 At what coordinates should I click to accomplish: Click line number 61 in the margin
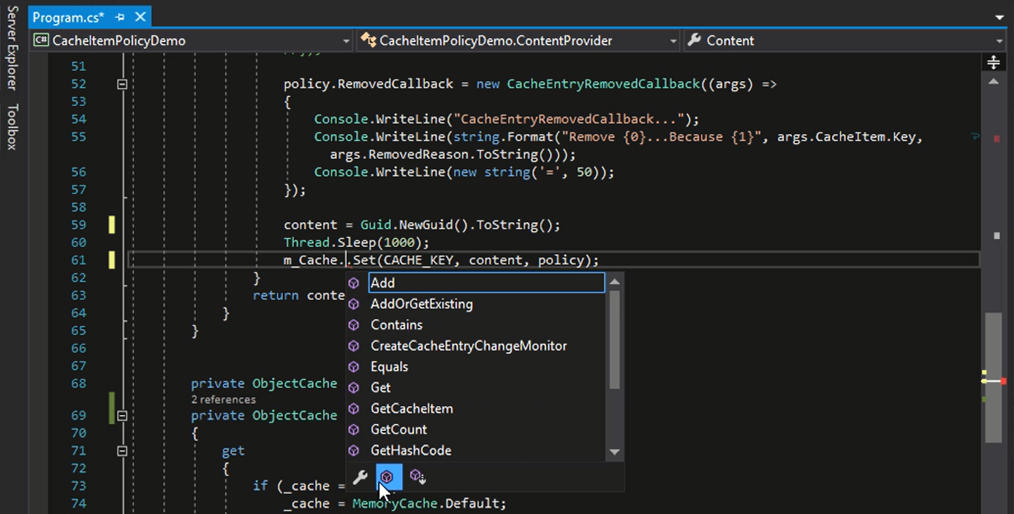pyautogui.click(x=78, y=260)
